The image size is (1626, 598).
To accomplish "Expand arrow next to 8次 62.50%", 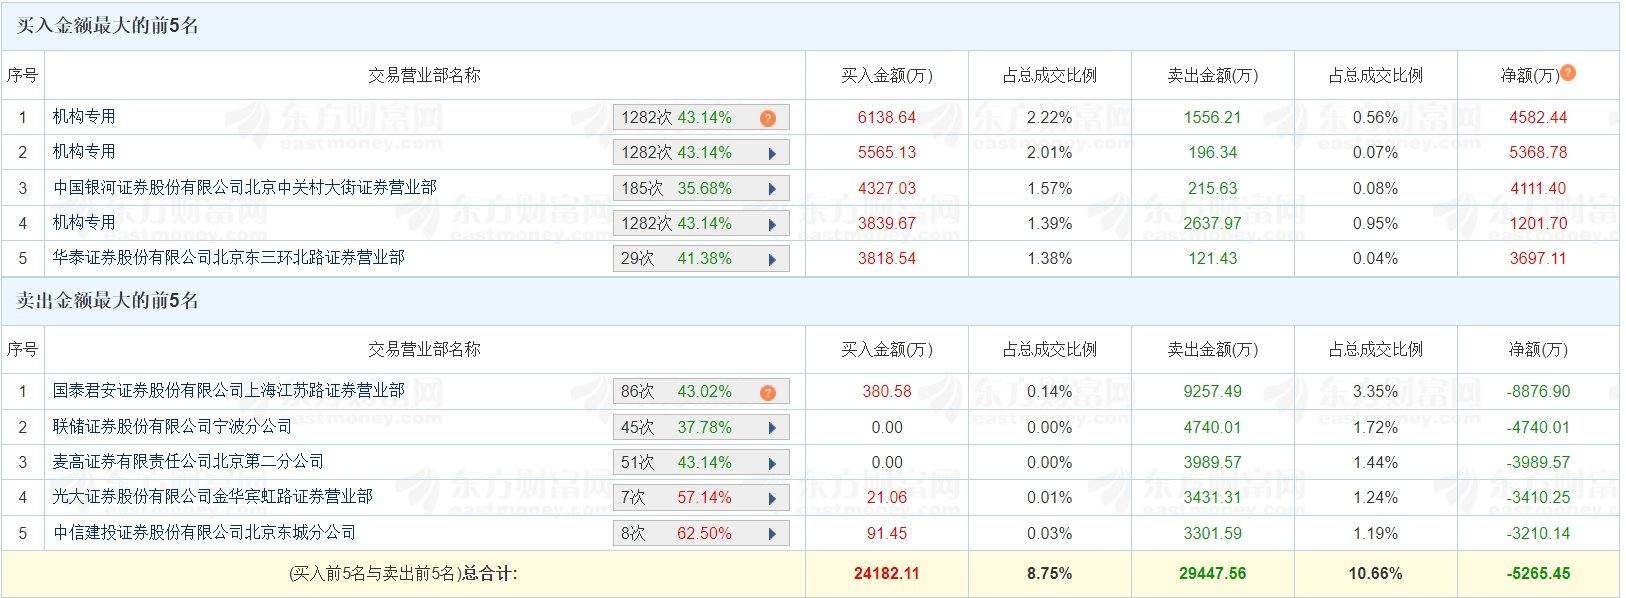I will tap(772, 533).
